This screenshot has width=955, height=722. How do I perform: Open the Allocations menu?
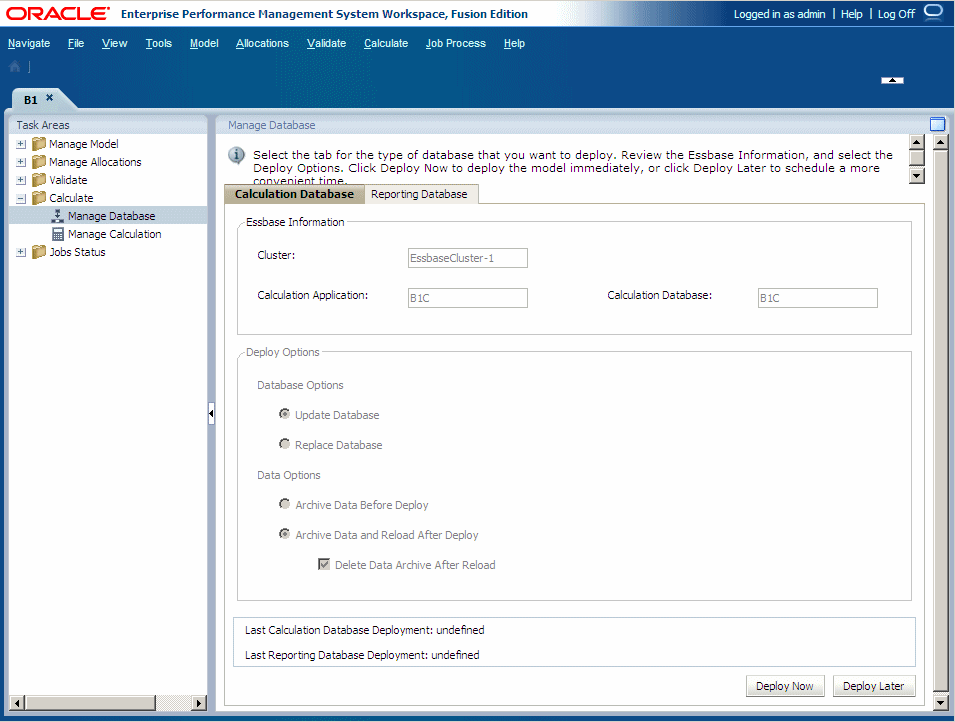263,43
